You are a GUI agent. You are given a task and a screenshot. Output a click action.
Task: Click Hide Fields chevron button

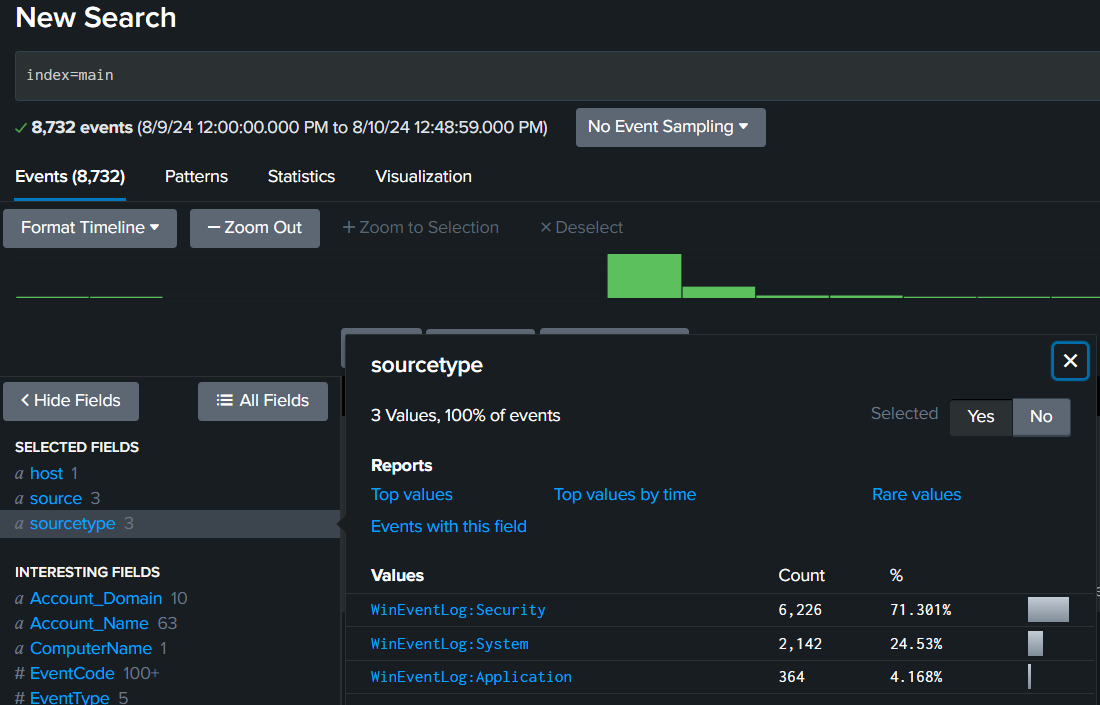(71, 401)
